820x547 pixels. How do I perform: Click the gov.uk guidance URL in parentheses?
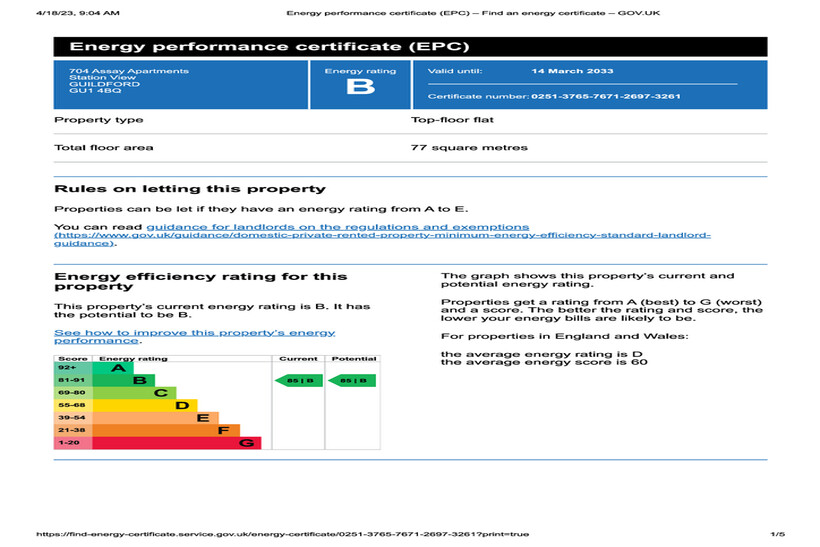382,236
